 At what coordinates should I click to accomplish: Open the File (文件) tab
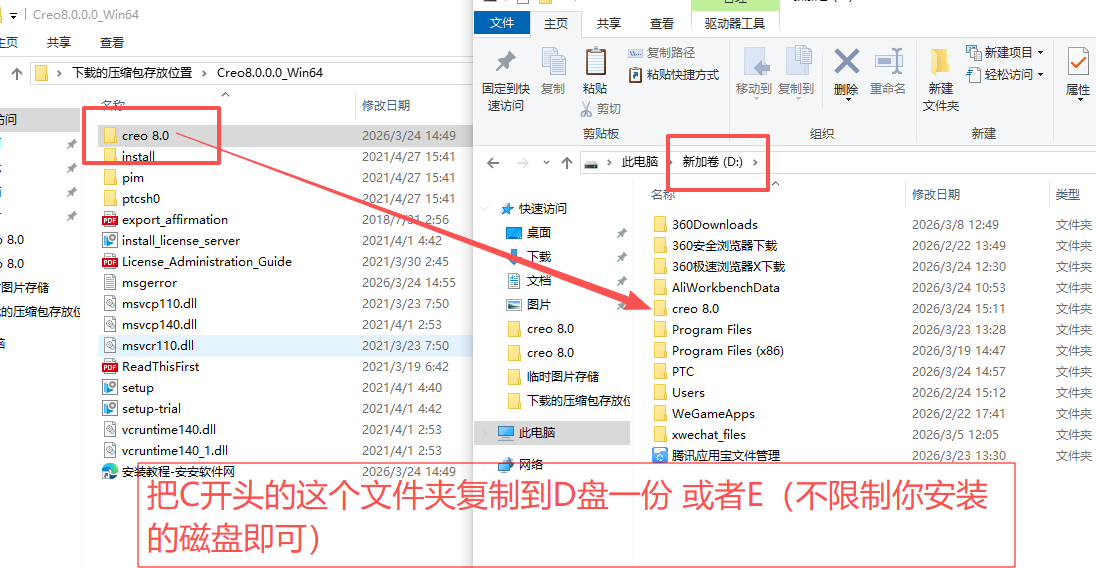click(502, 23)
